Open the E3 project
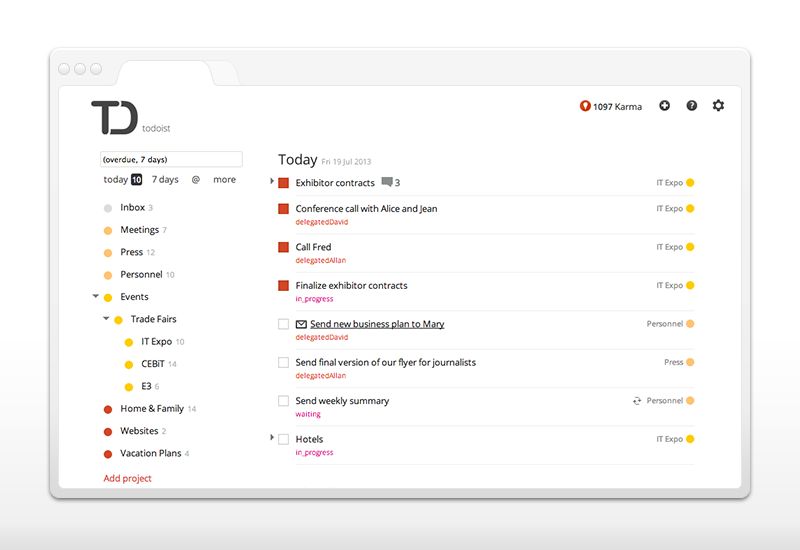Viewport: 800px width, 550px height. coord(146,386)
